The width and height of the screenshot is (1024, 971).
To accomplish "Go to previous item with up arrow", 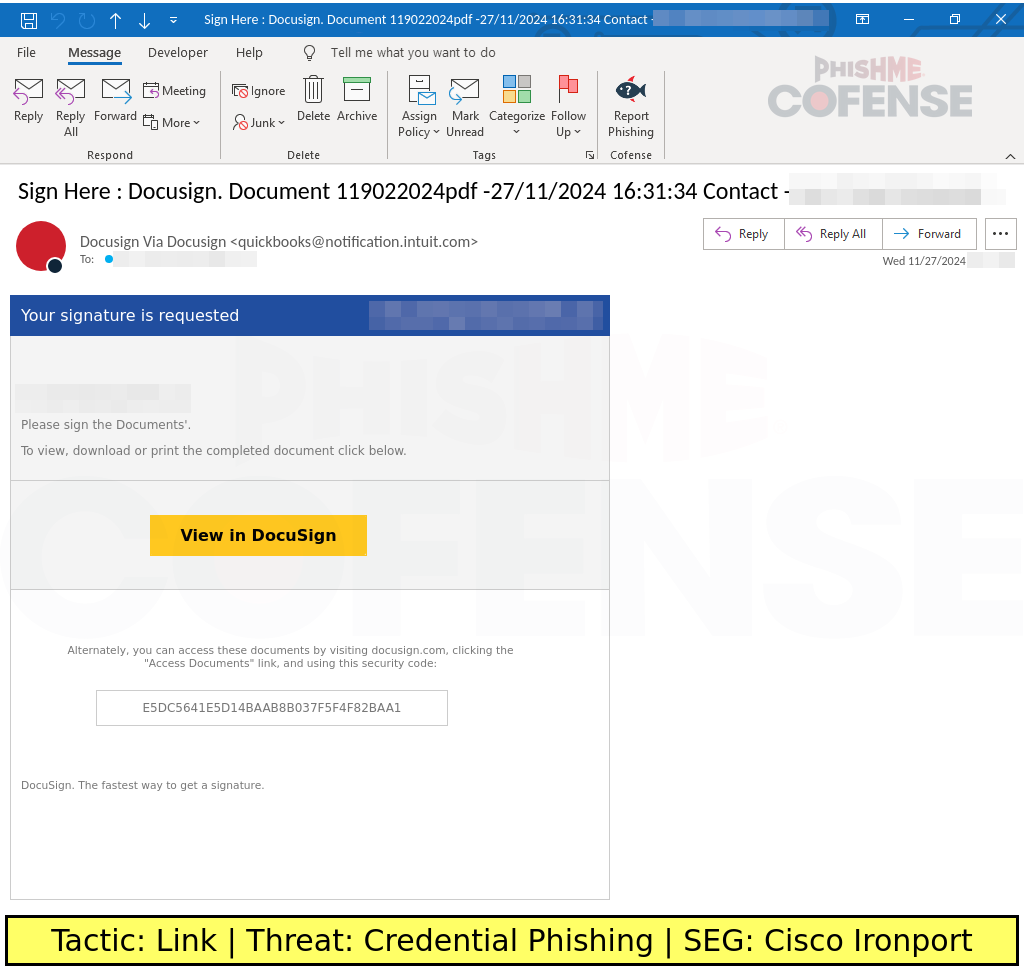I will [x=116, y=20].
